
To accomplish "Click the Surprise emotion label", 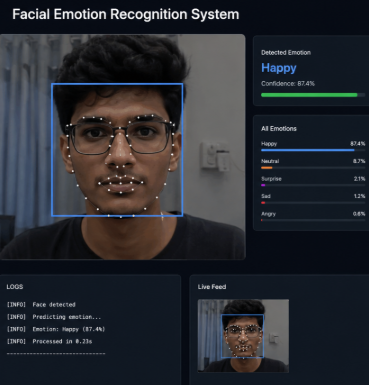I will pos(271,179).
